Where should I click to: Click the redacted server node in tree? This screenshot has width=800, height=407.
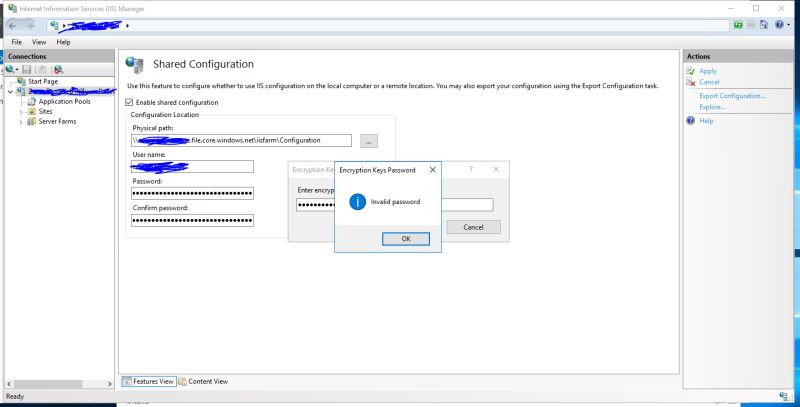70,91
